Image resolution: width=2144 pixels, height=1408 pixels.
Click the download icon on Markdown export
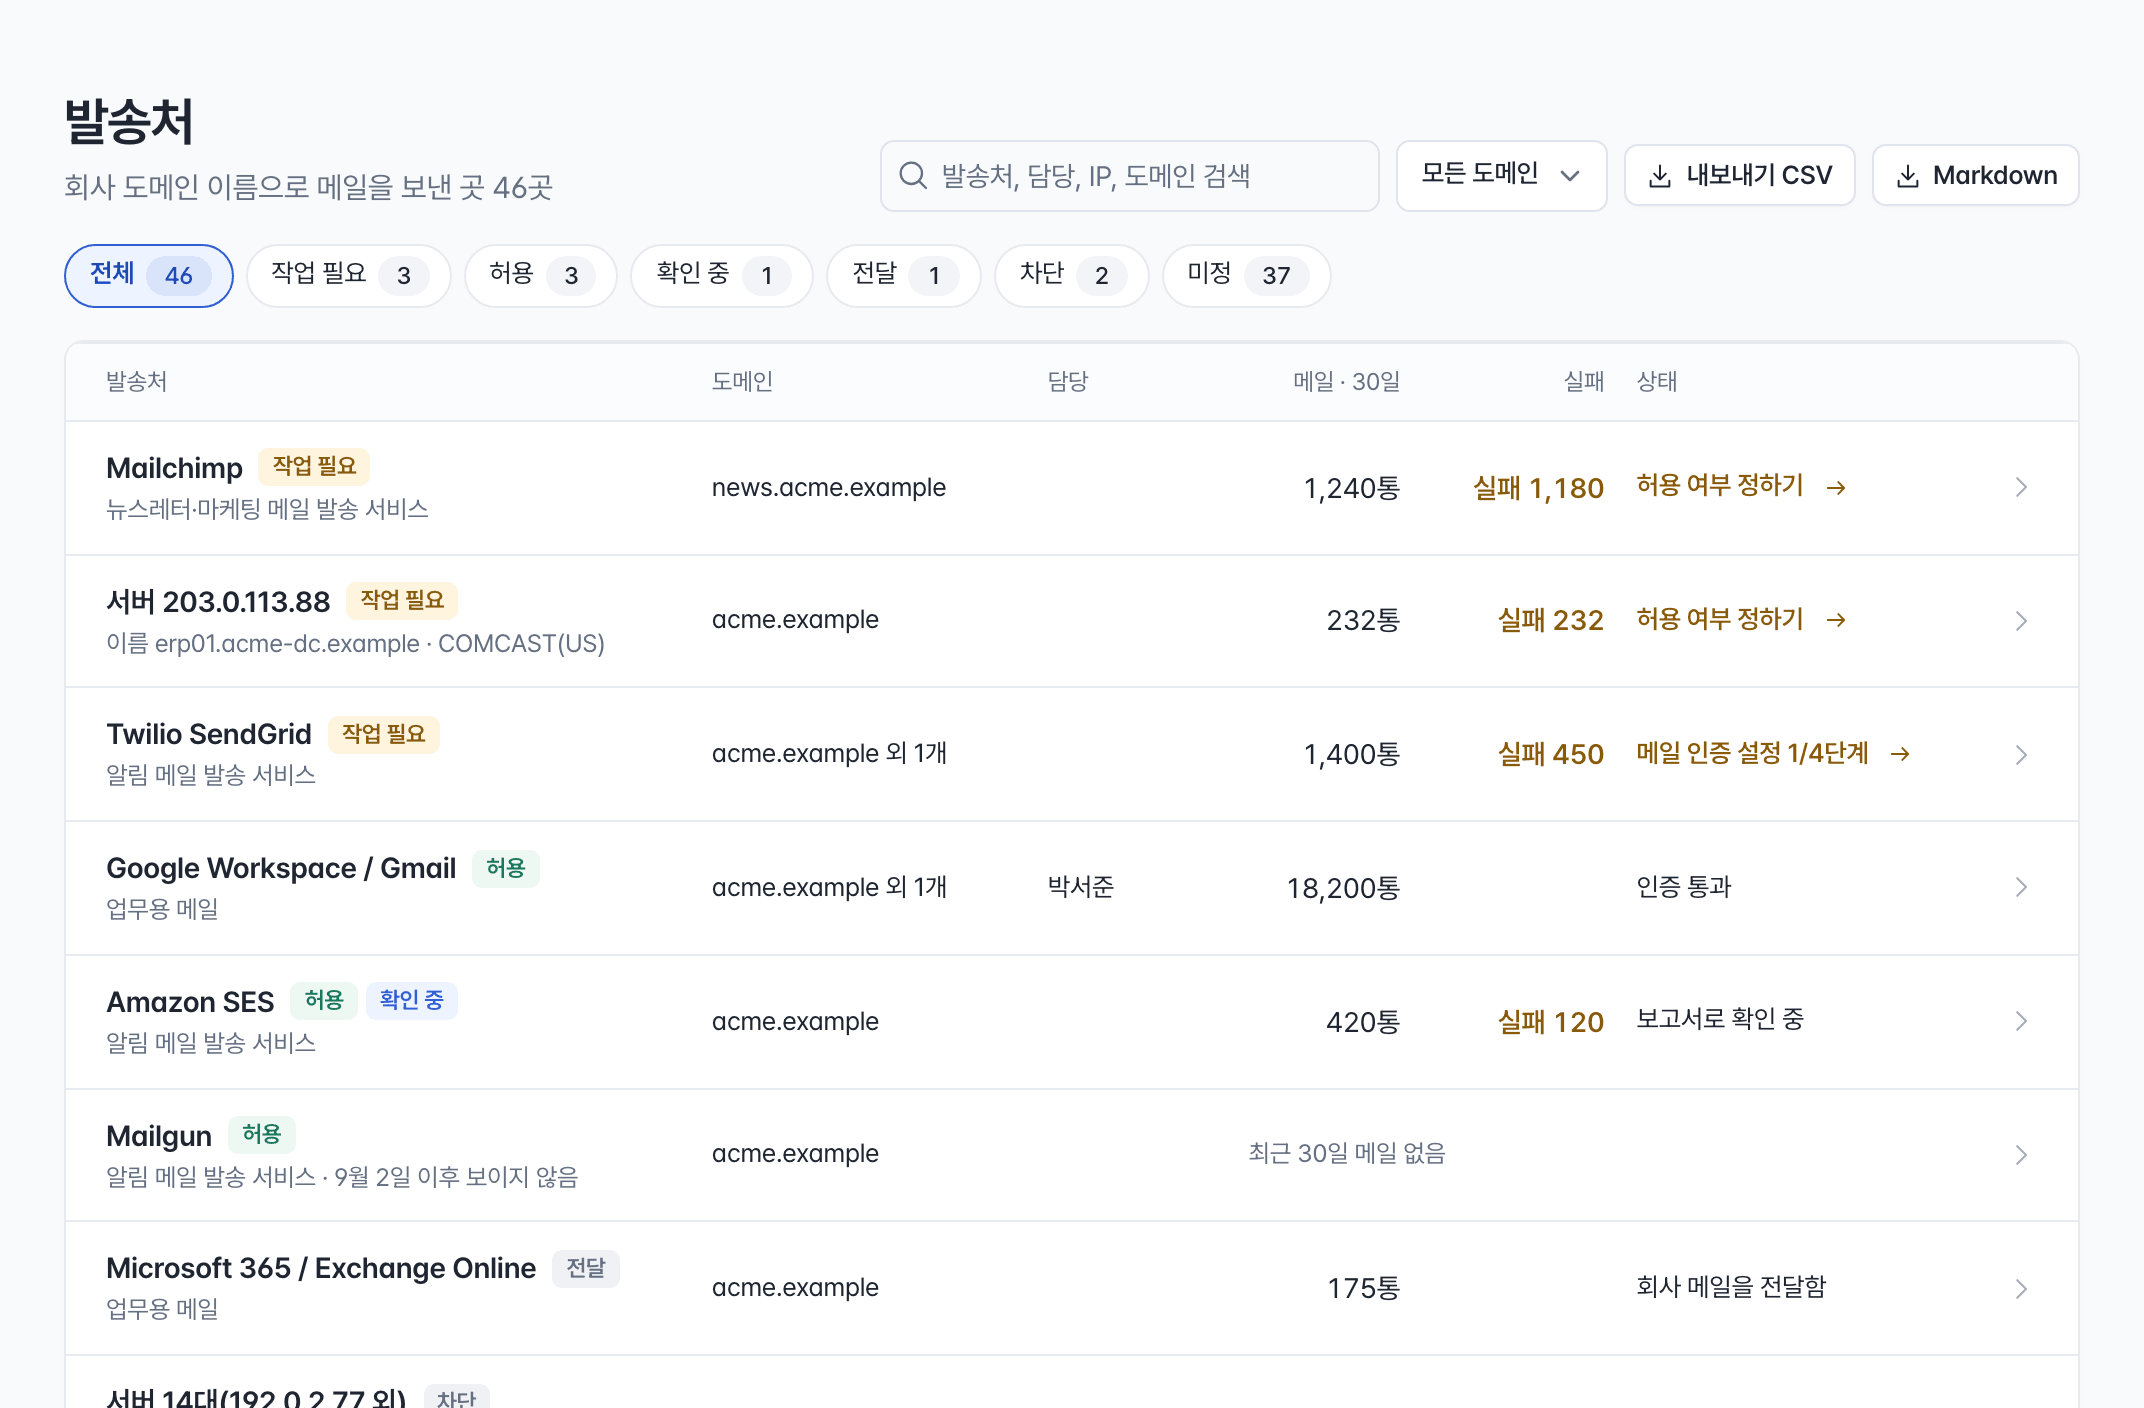[1908, 176]
